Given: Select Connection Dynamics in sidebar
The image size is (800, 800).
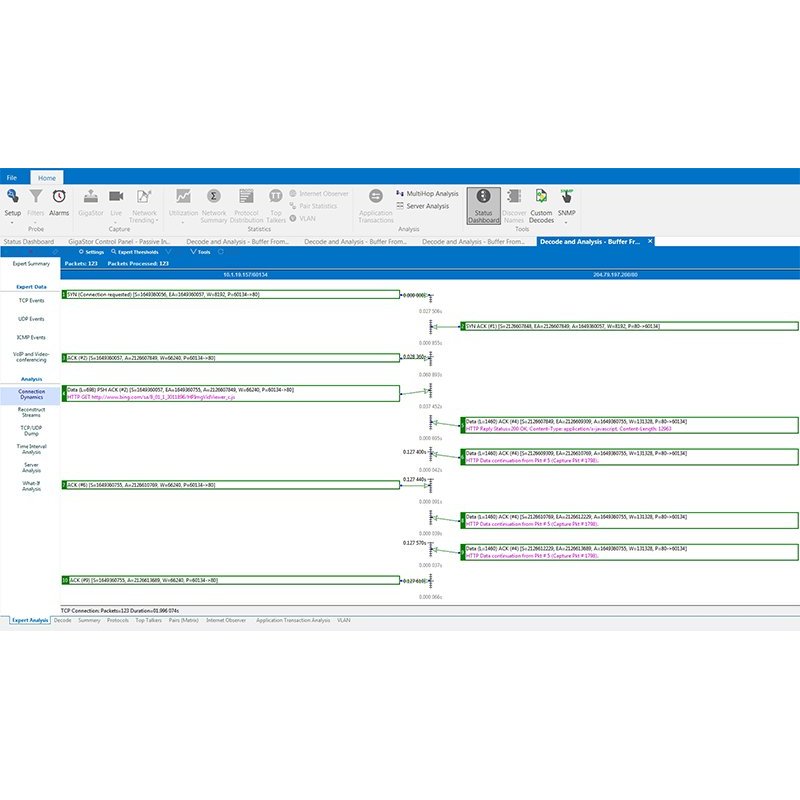Looking at the screenshot, I should point(31,394).
